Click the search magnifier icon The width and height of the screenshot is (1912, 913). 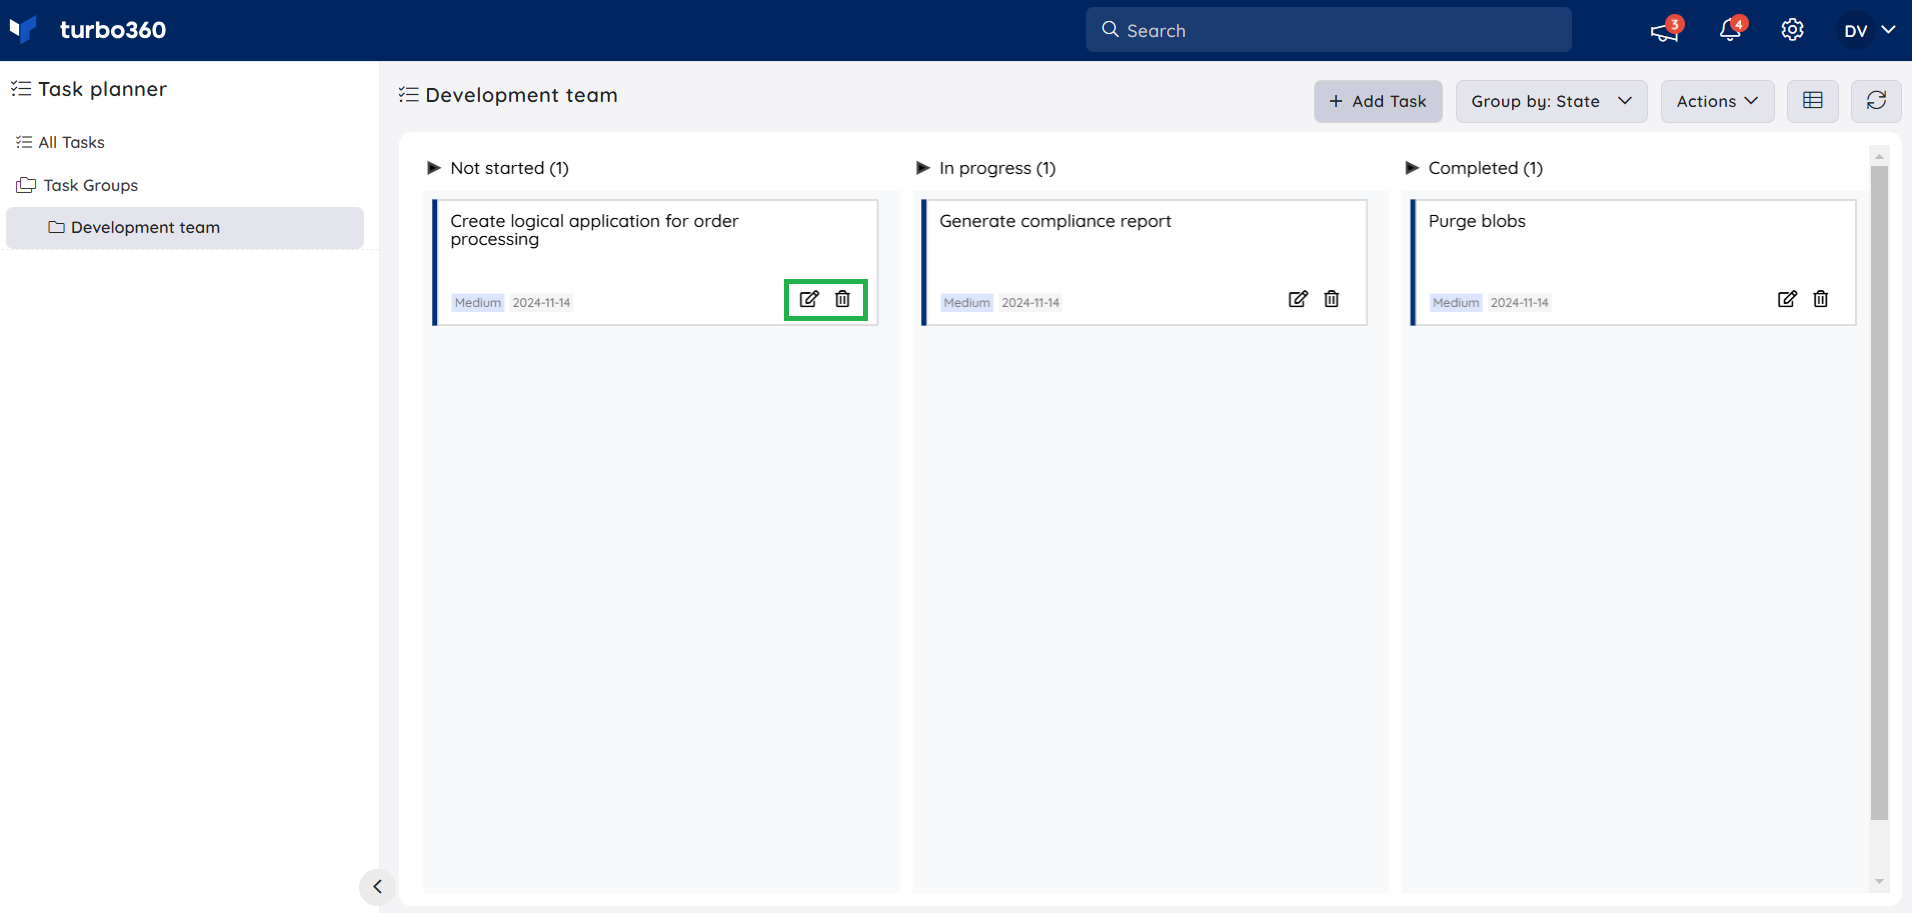point(1110,30)
